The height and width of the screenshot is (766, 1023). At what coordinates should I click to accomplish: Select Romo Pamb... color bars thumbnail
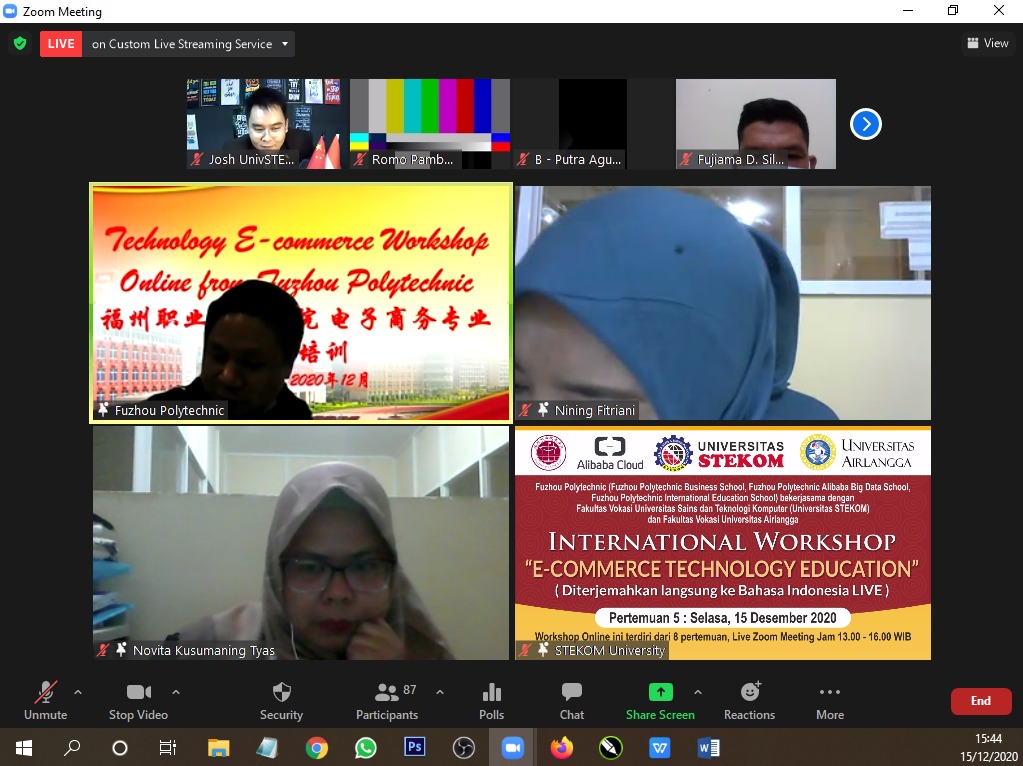click(430, 124)
